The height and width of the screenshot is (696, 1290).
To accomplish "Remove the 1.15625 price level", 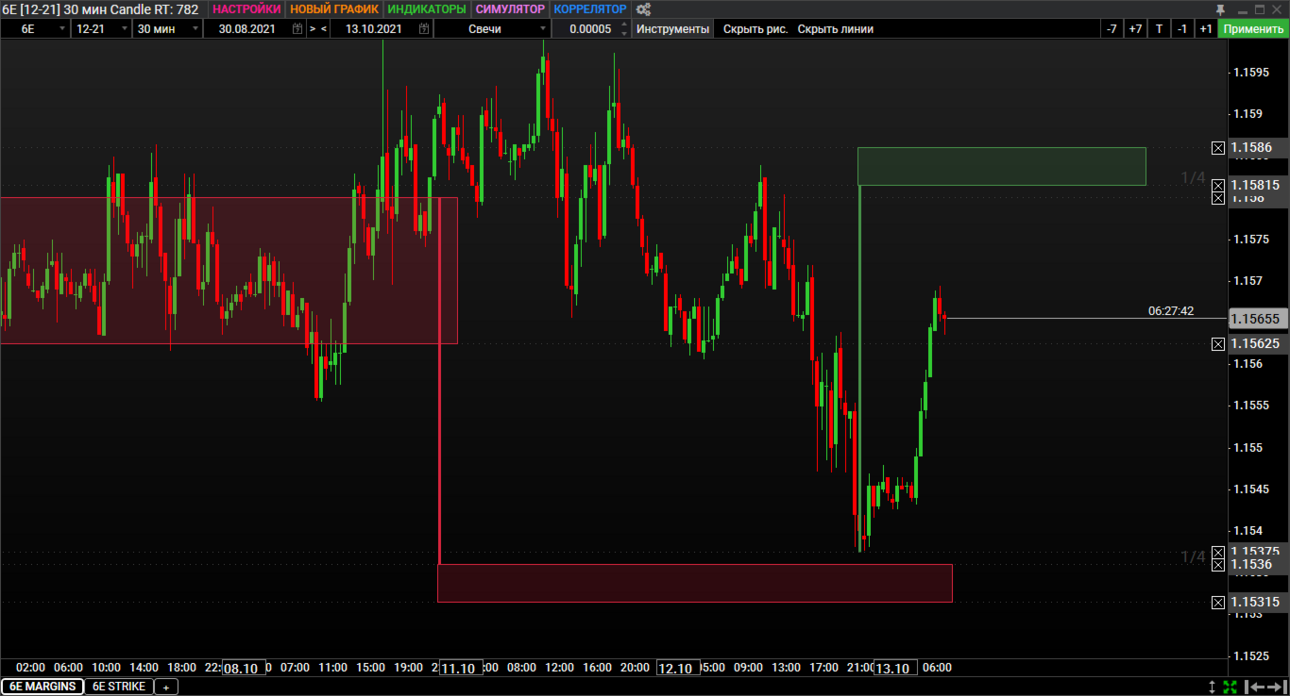I will [1218, 344].
